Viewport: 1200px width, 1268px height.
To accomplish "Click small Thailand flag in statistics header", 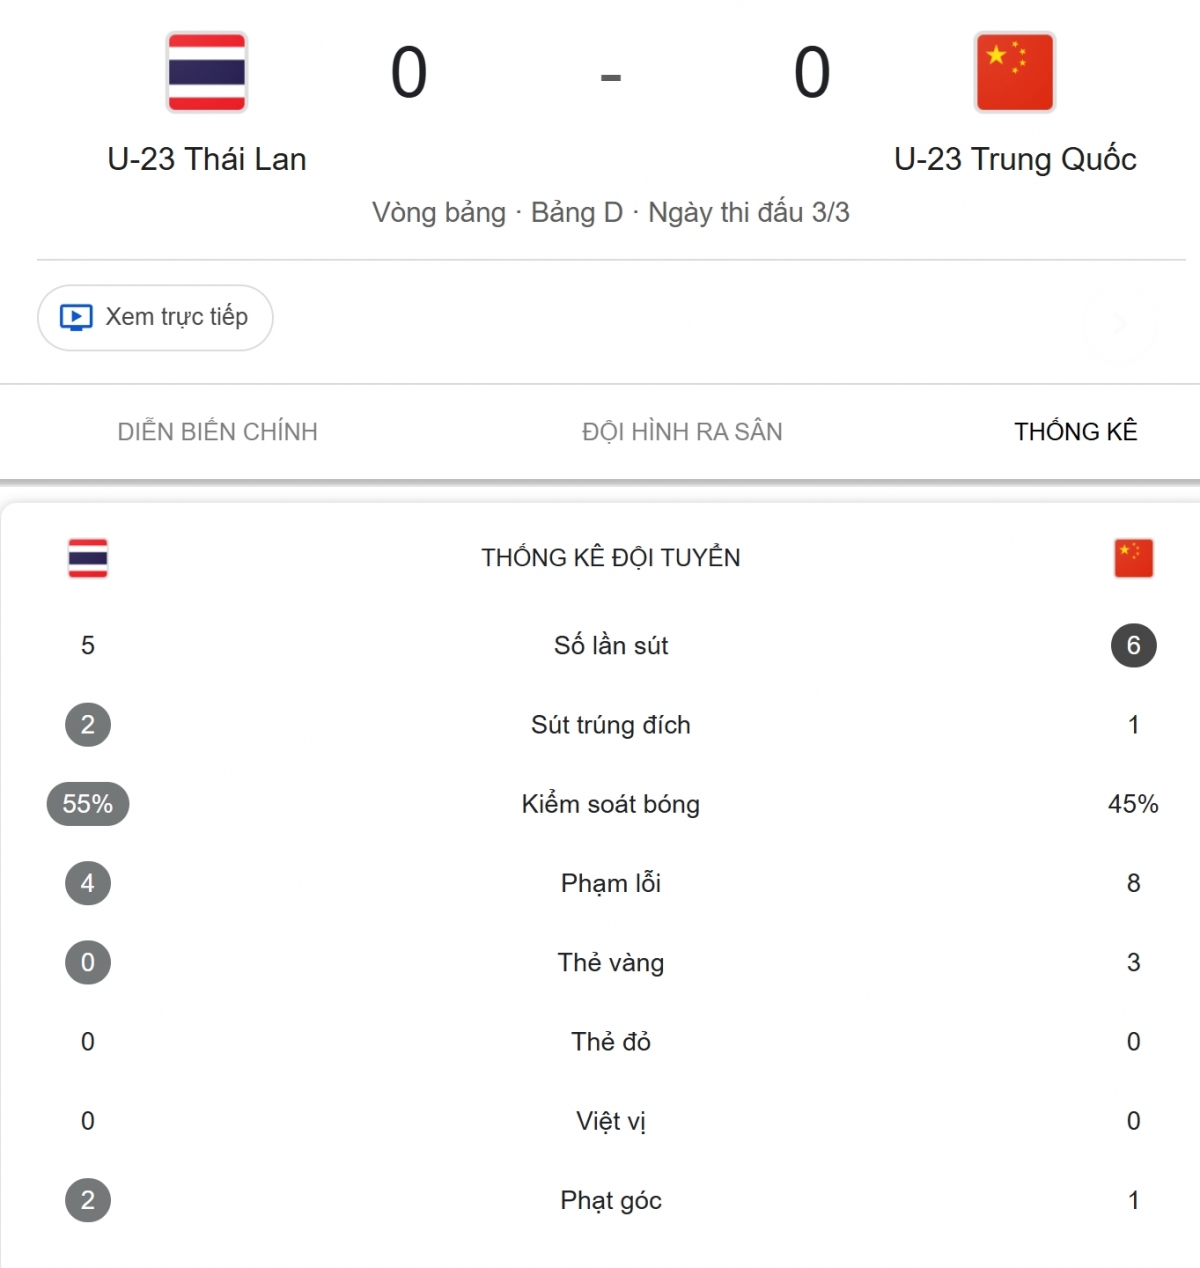I will tap(88, 558).
